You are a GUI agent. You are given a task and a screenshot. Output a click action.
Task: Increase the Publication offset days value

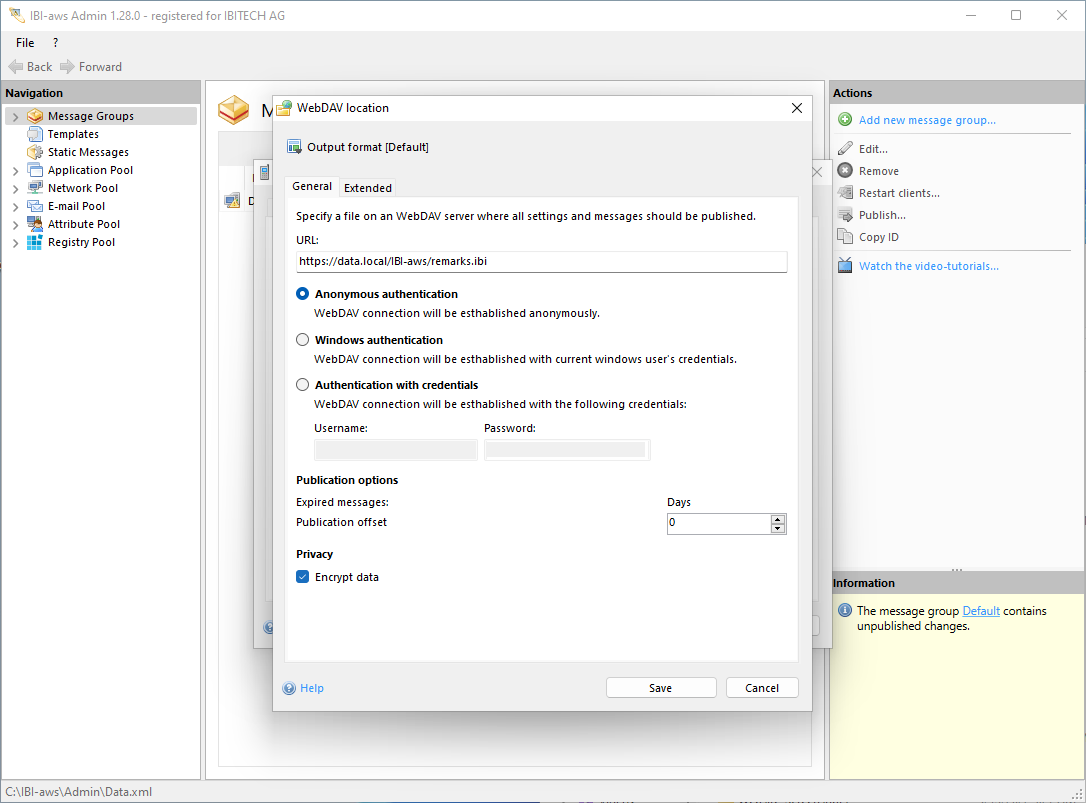click(778, 519)
